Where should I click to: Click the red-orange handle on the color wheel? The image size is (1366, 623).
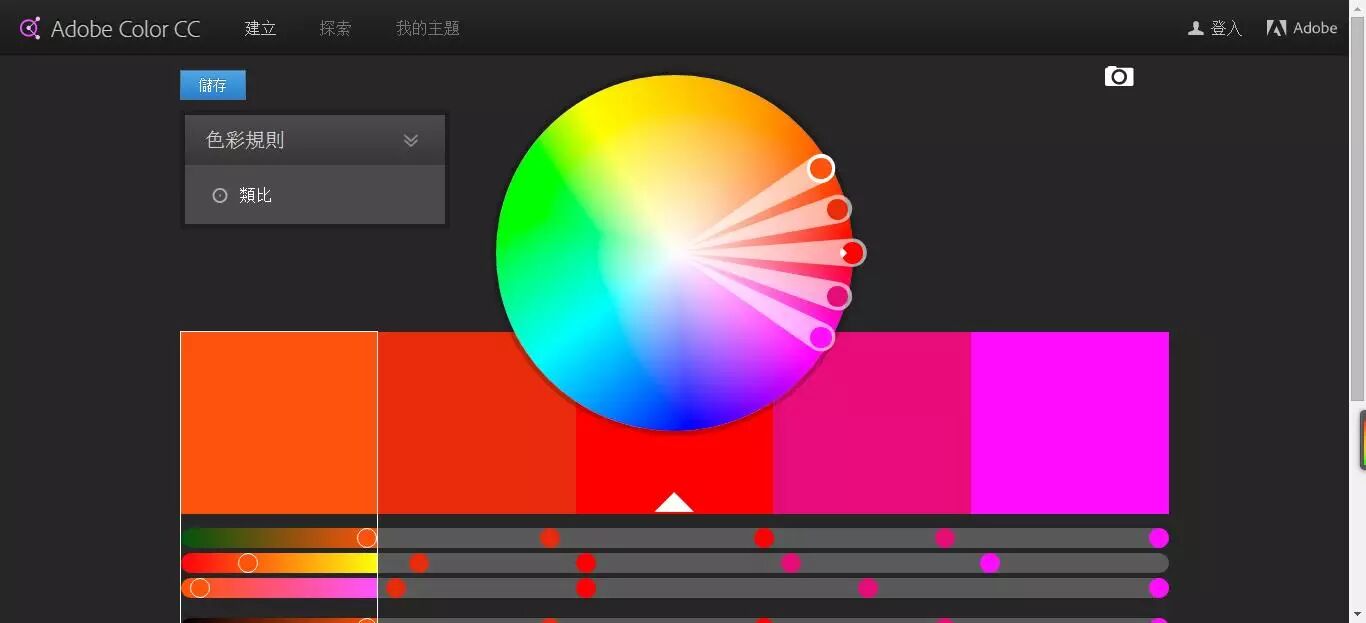838,209
